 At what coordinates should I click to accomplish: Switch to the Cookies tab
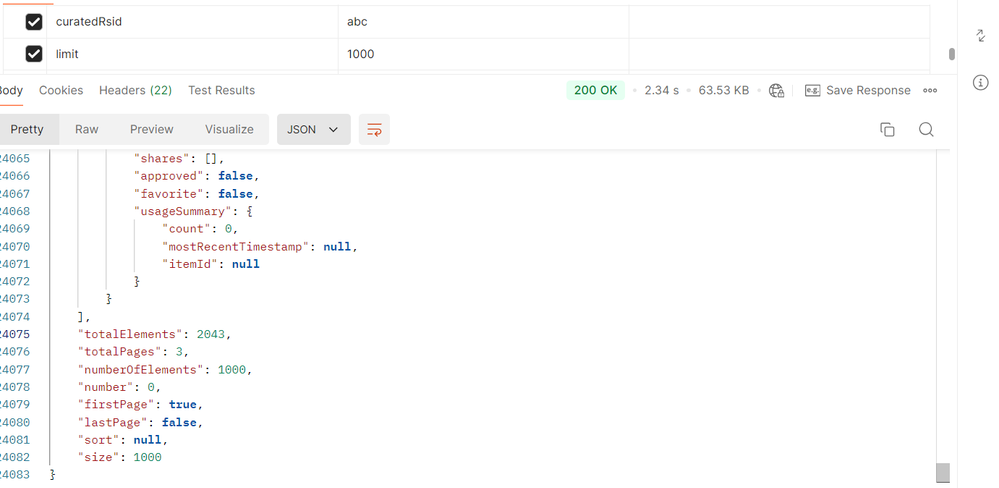tap(61, 90)
